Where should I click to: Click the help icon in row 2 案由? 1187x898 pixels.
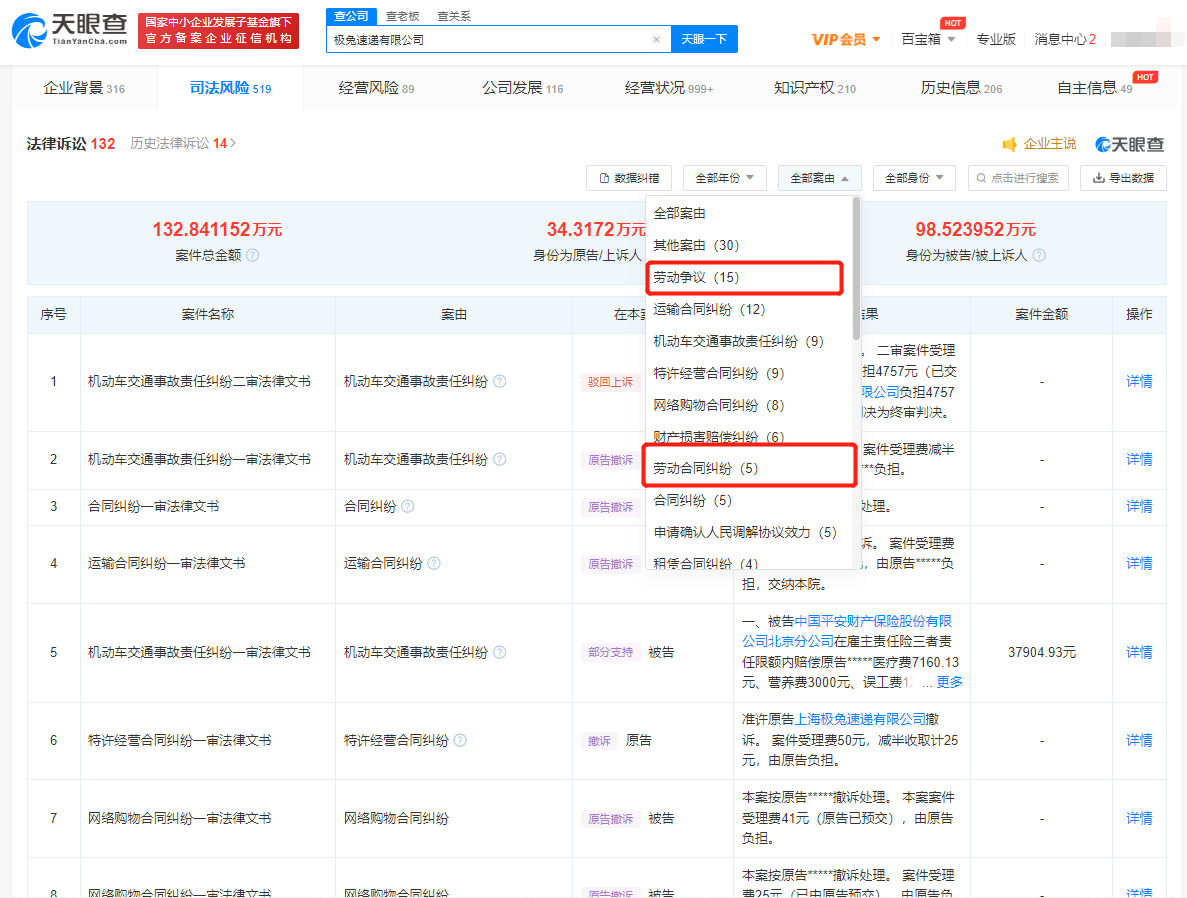(x=500, y=459)
